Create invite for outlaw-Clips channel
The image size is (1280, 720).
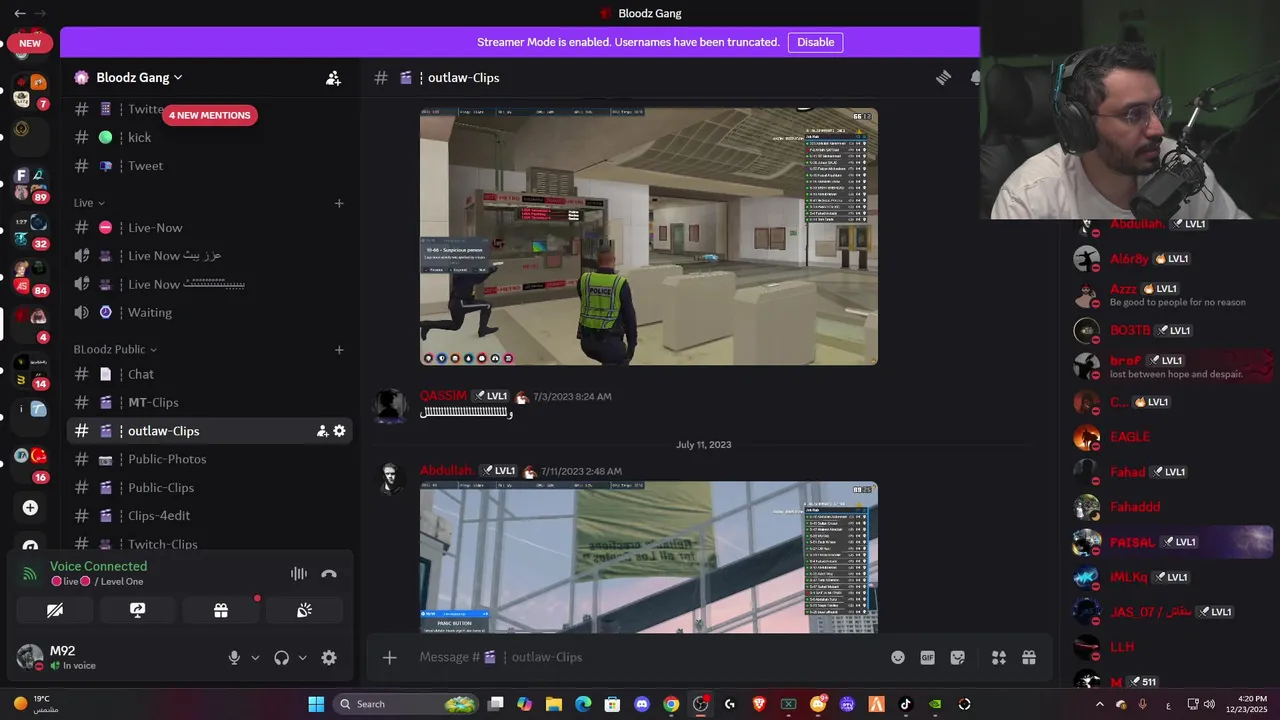[x=322, y=431]
